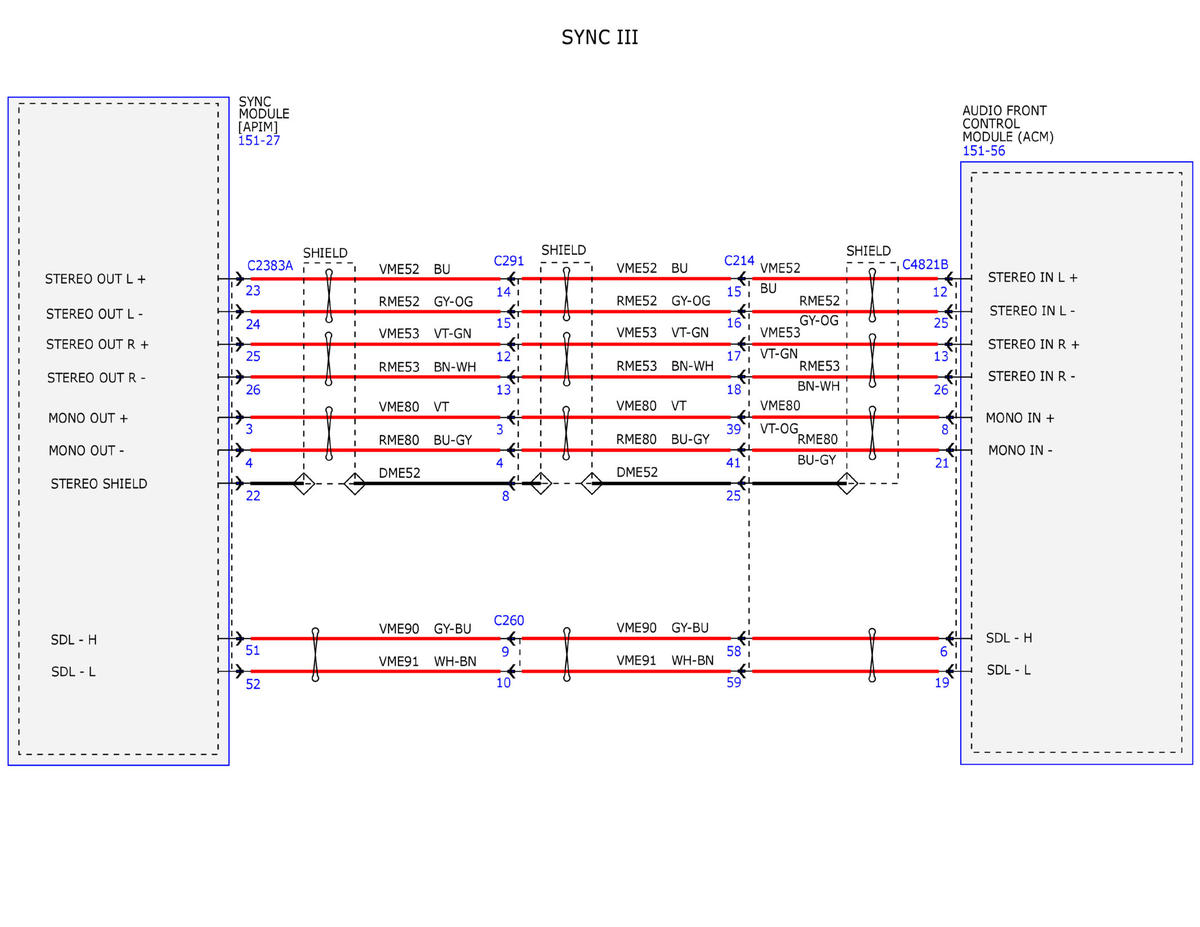Select connector label C291
The height and width of the screenshot is (927, 1200).
[509, 261]
